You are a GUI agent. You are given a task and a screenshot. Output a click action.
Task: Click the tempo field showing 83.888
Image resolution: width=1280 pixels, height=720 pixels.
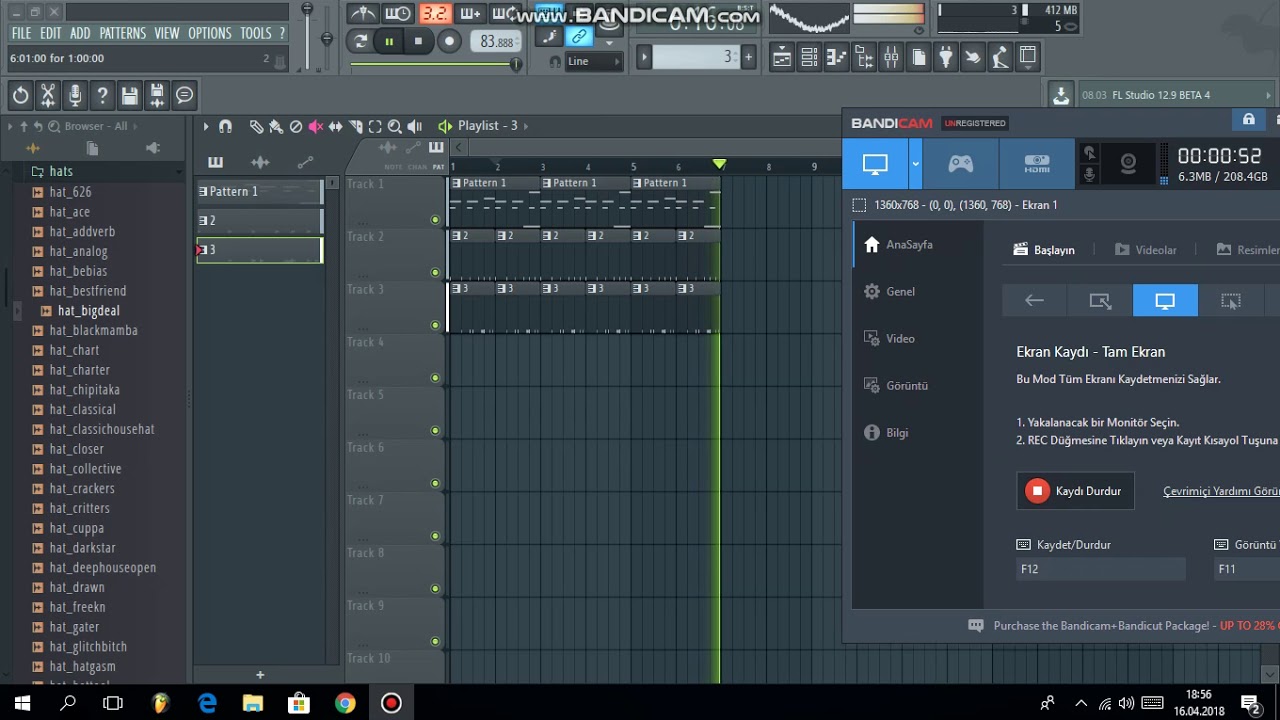pos(496,42)
